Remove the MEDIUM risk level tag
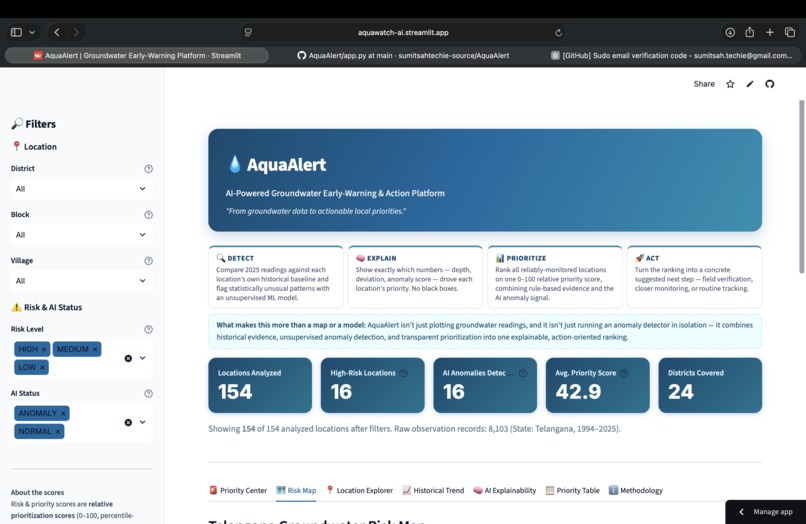 pos(95,349)
